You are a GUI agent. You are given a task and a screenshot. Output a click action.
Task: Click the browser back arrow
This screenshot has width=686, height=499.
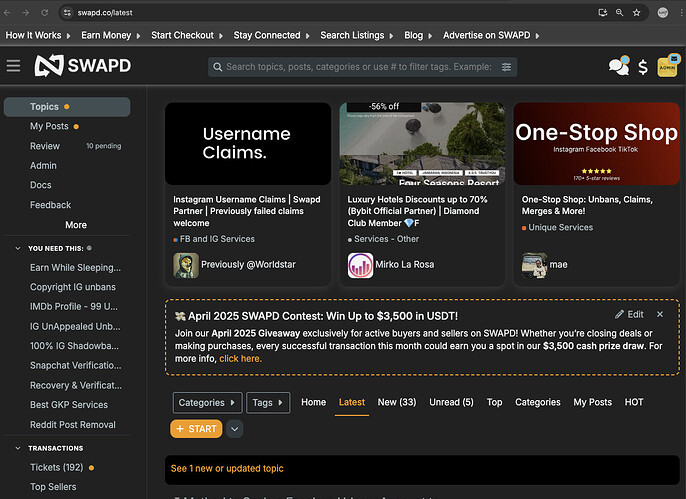[x=7, y=13]
